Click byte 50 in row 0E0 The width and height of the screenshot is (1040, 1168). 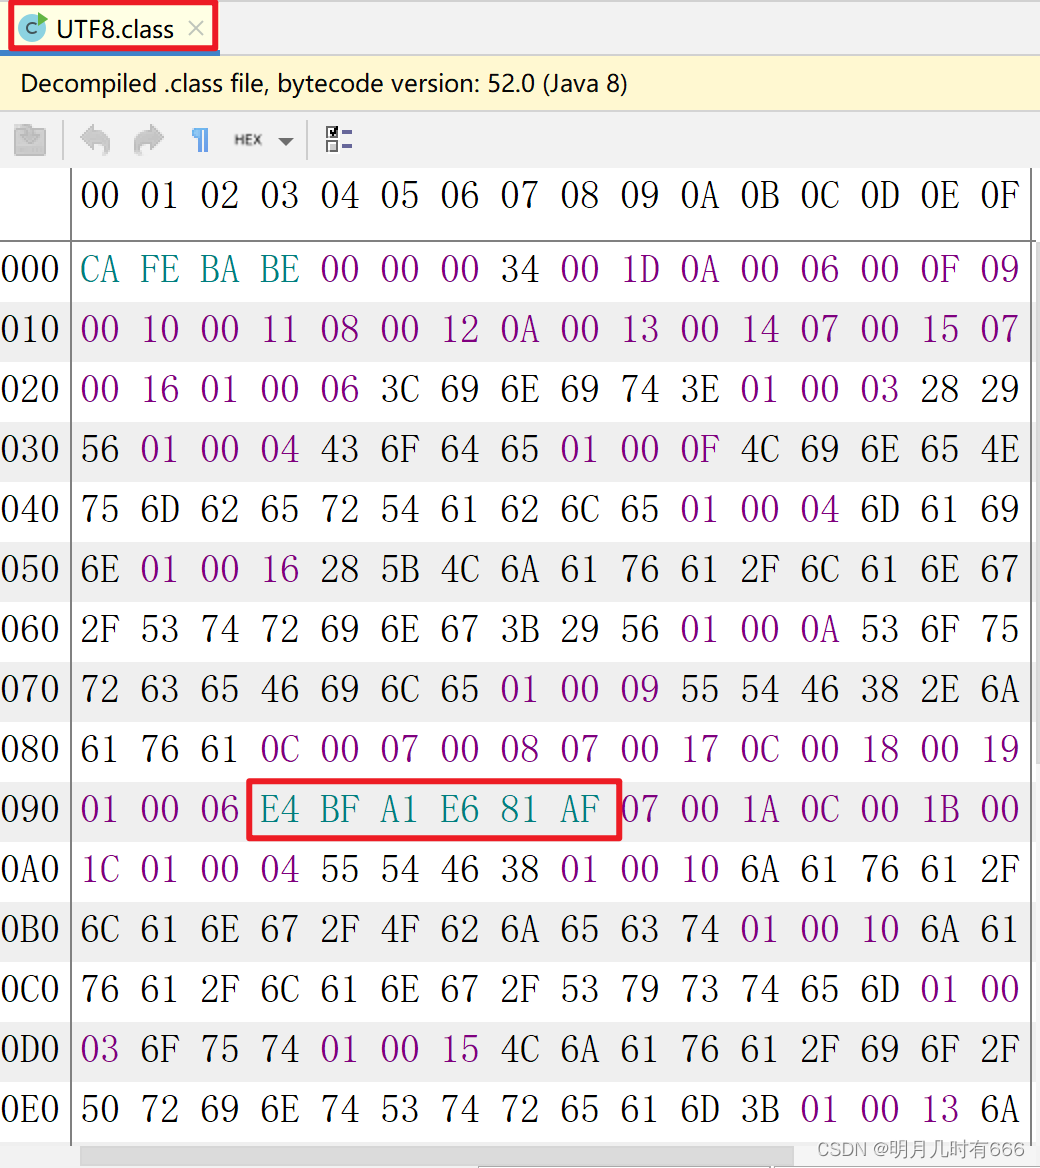click(x=100, y=1109)
